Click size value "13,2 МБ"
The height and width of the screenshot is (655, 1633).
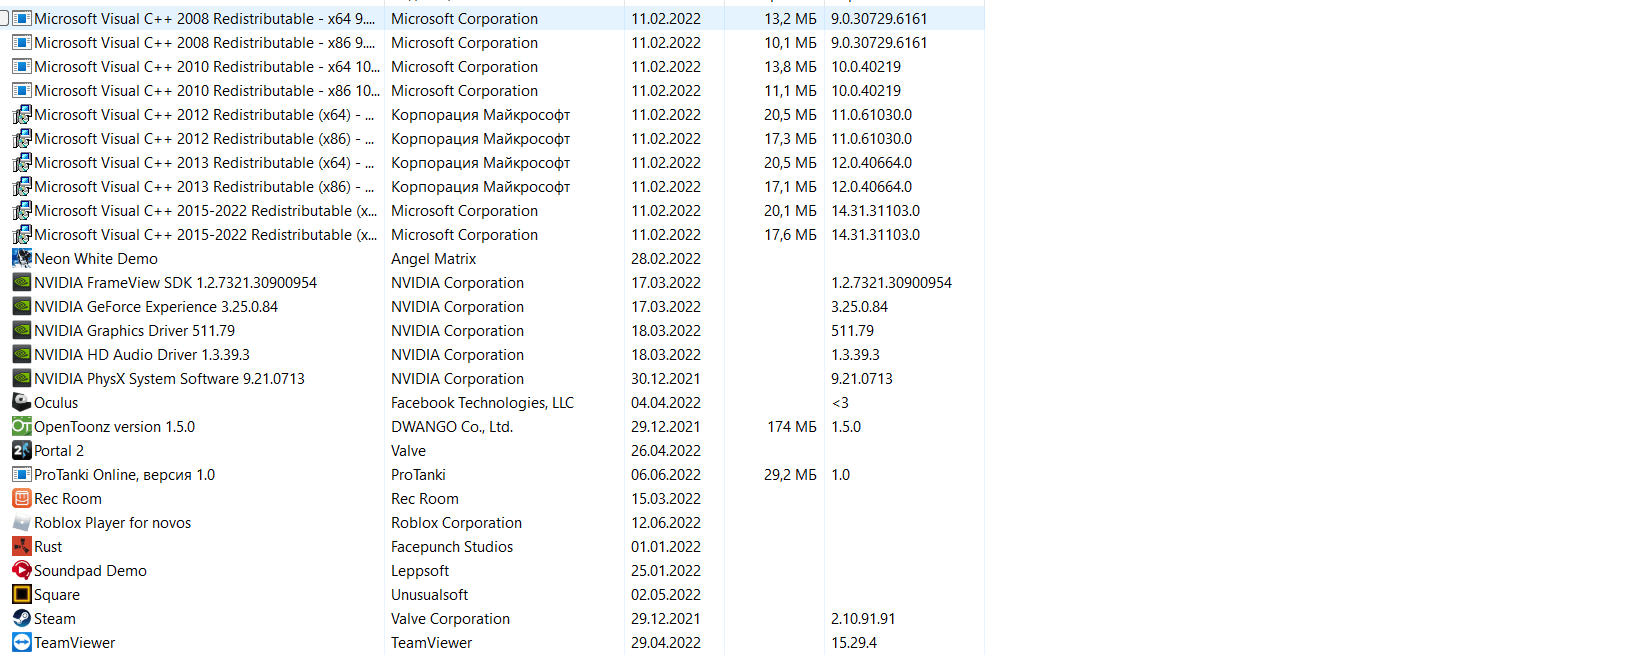pos(791,19)
